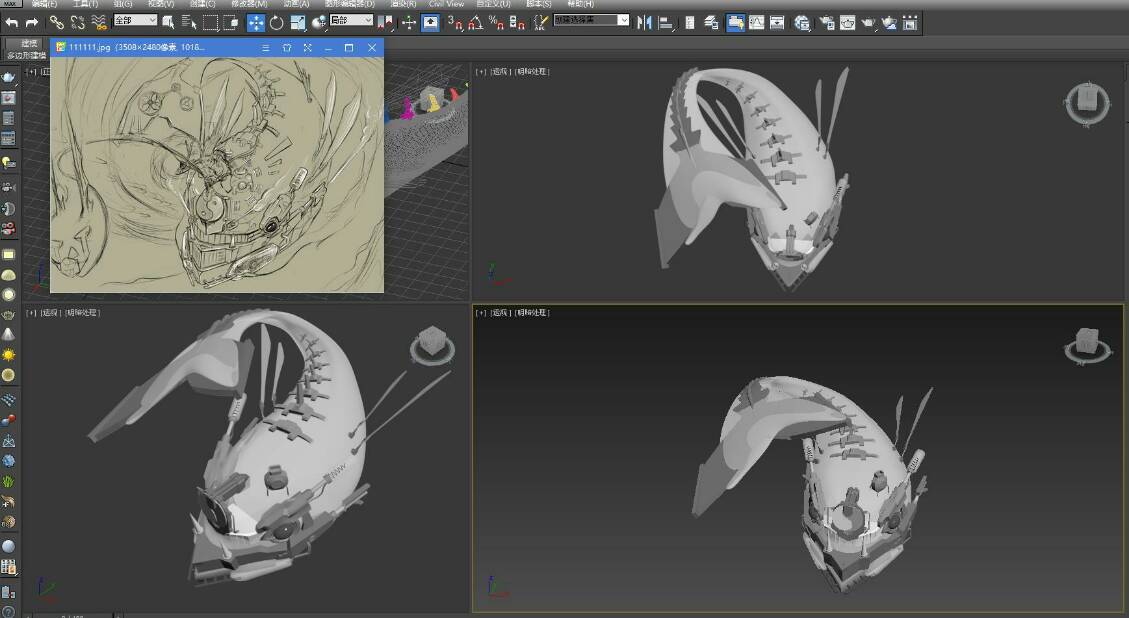Click the 建模 ribbon tab button
Screen dimensions: 1129x618
pyautogui.click(x=30, y=43)
